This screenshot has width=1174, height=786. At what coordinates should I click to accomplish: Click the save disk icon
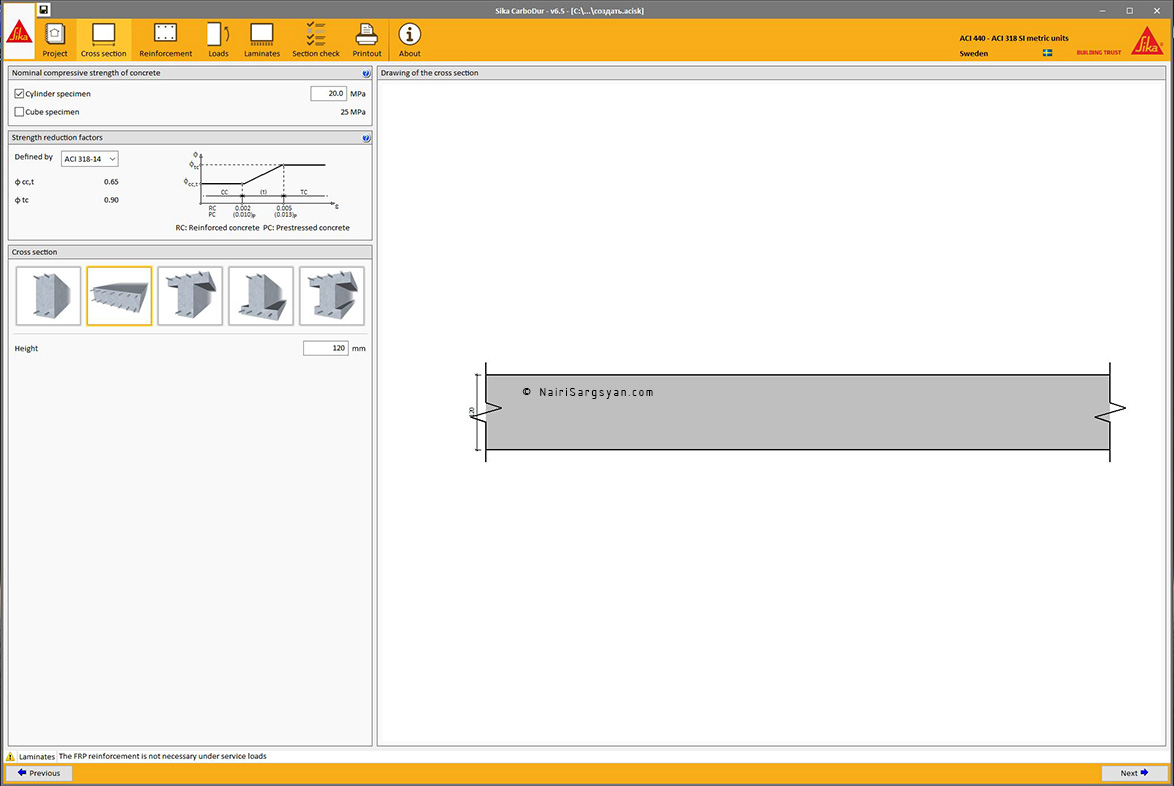click(x=43, y=10)
